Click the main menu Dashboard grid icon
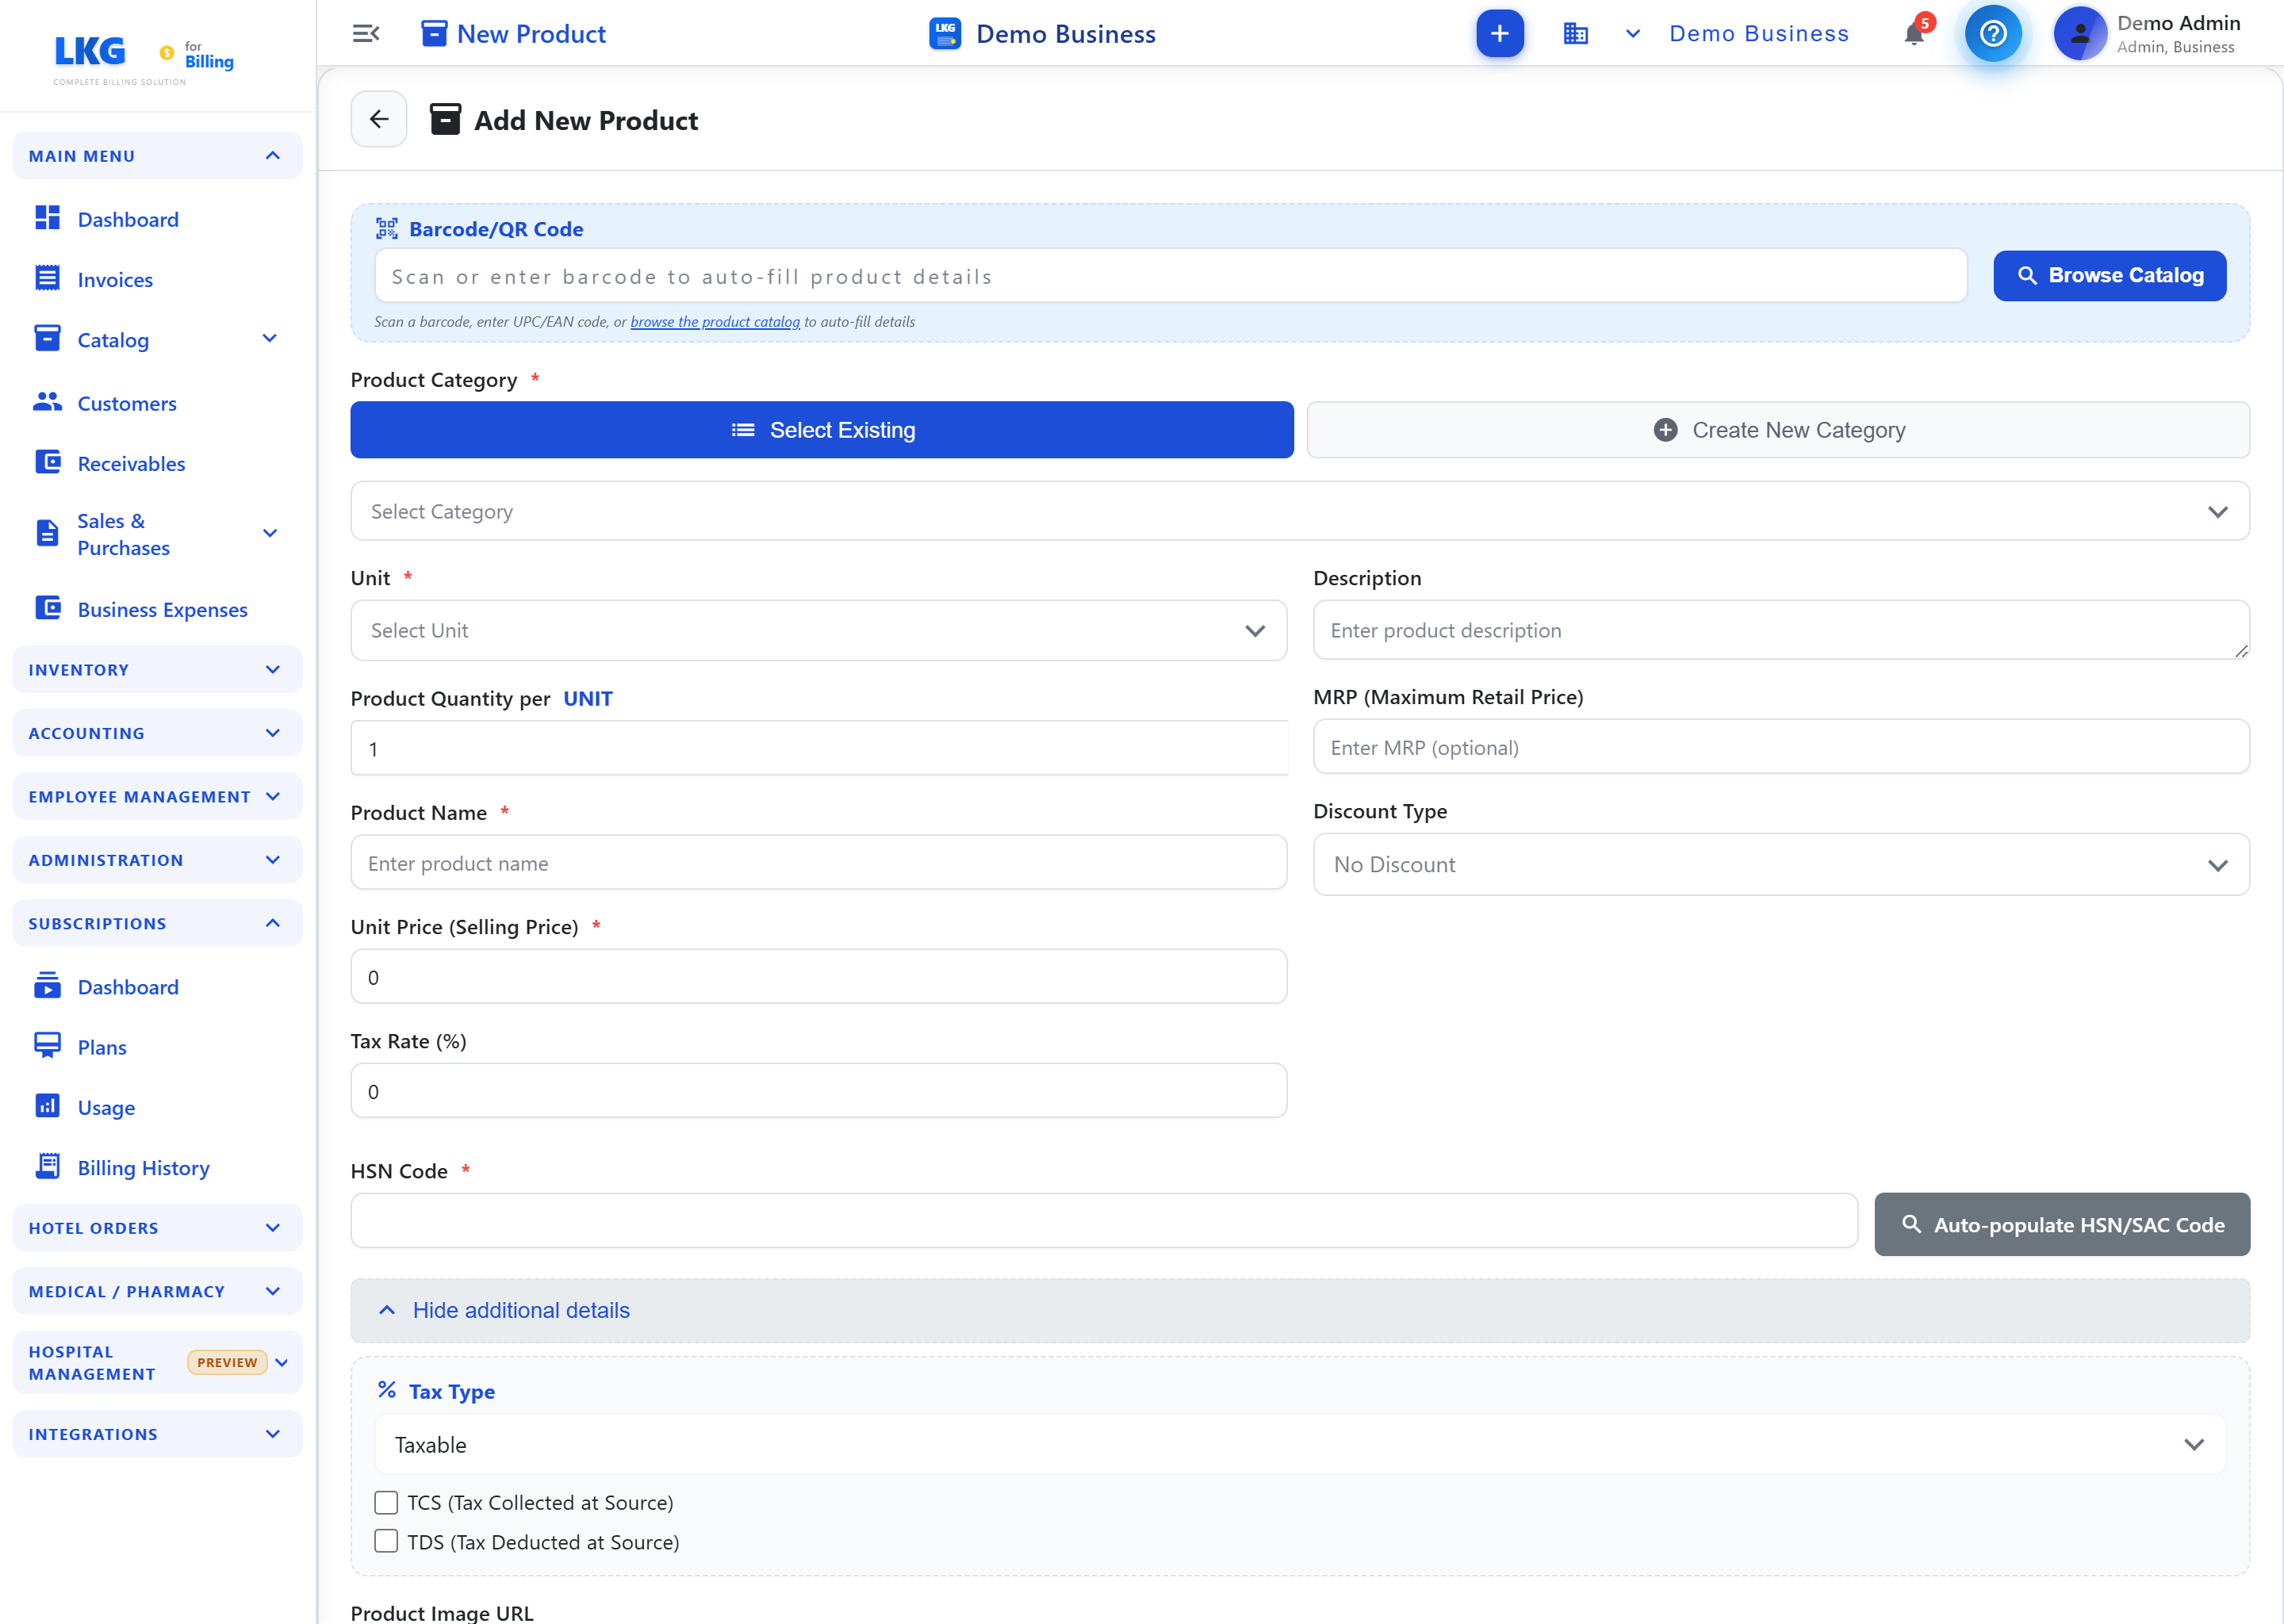Viewport: 2284px width, 1624px height. pos(47,218)
